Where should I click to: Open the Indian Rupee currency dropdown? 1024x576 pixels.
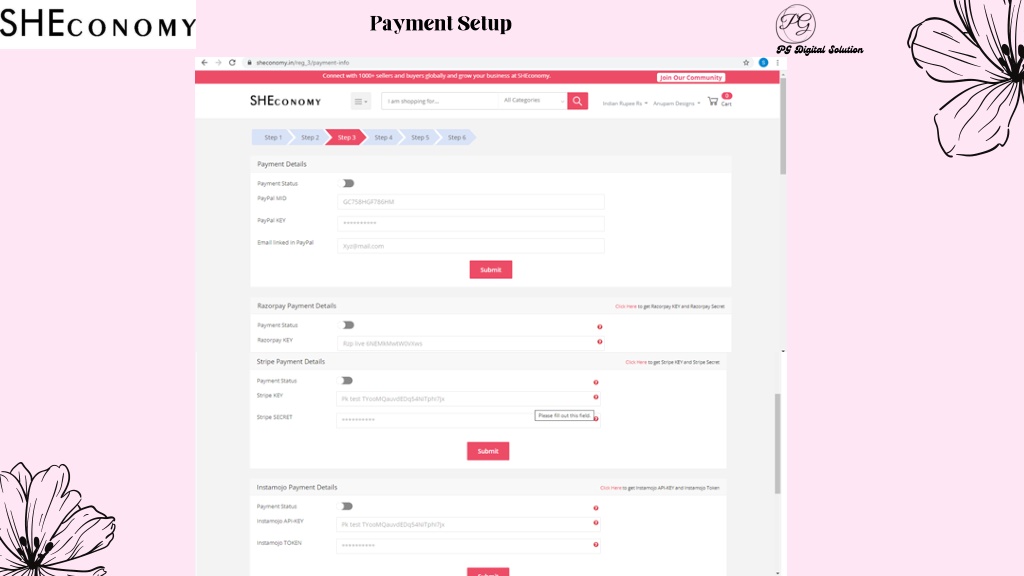(x=625, y=103)
